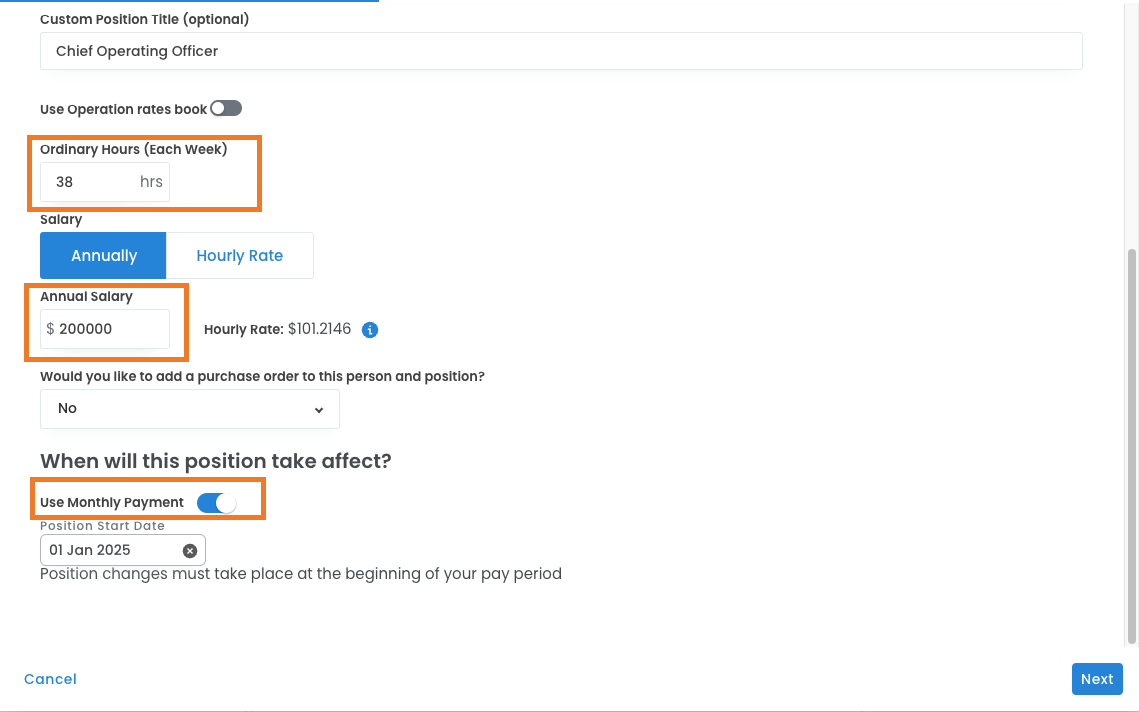Click the Ordinary Hours input showing 38
This screenshot has width=1139, height=712.
pyautogui.click(x=90, y=183)
